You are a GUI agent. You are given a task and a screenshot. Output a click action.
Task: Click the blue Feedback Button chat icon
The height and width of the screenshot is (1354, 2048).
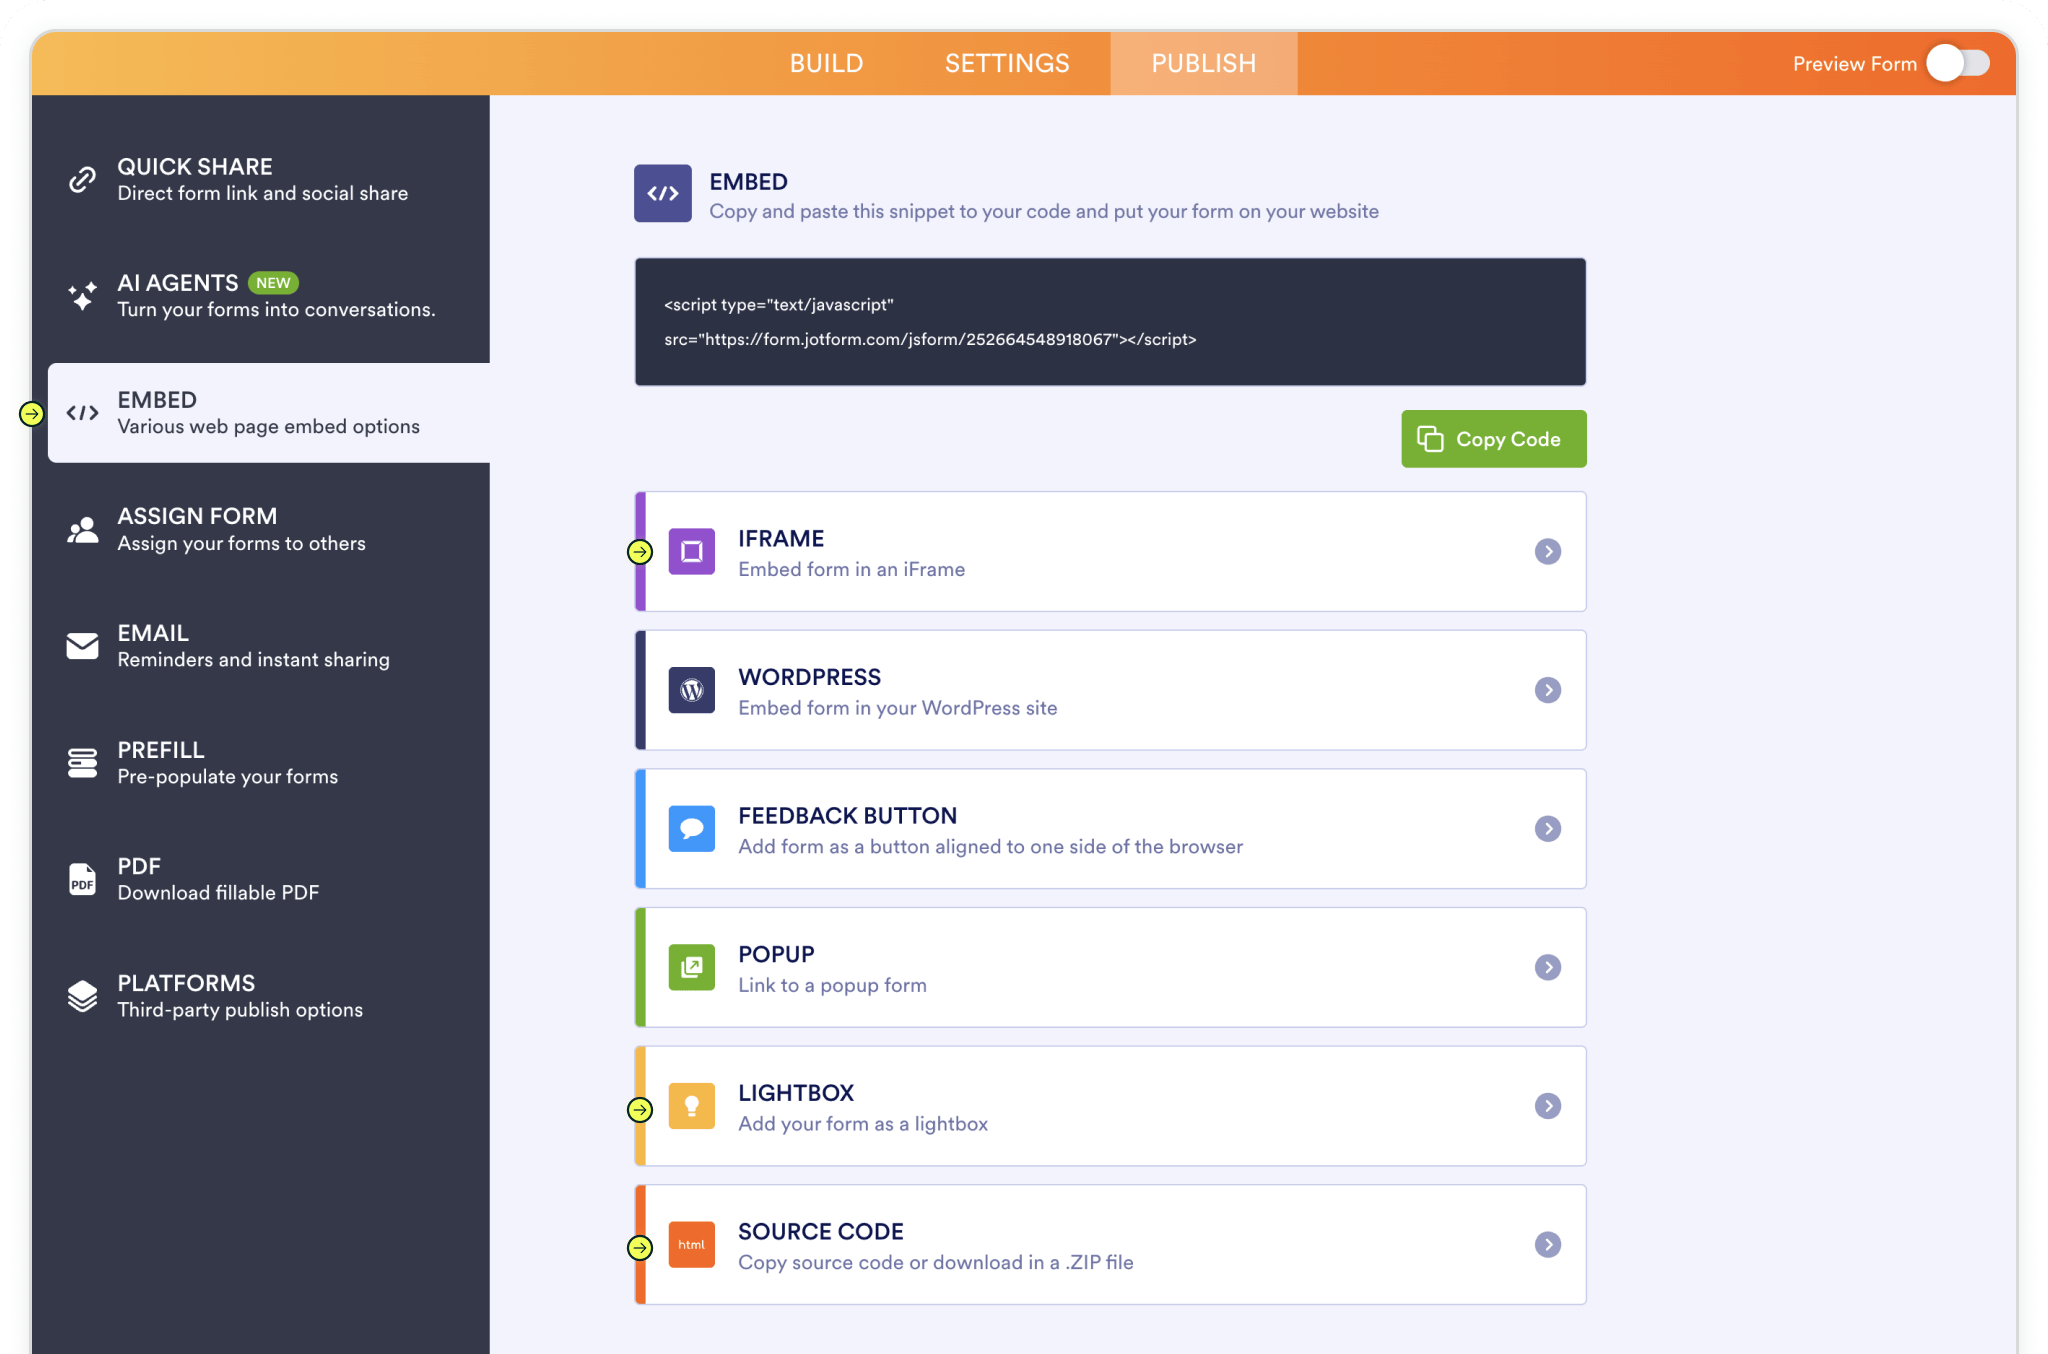(x=691, y=828)
